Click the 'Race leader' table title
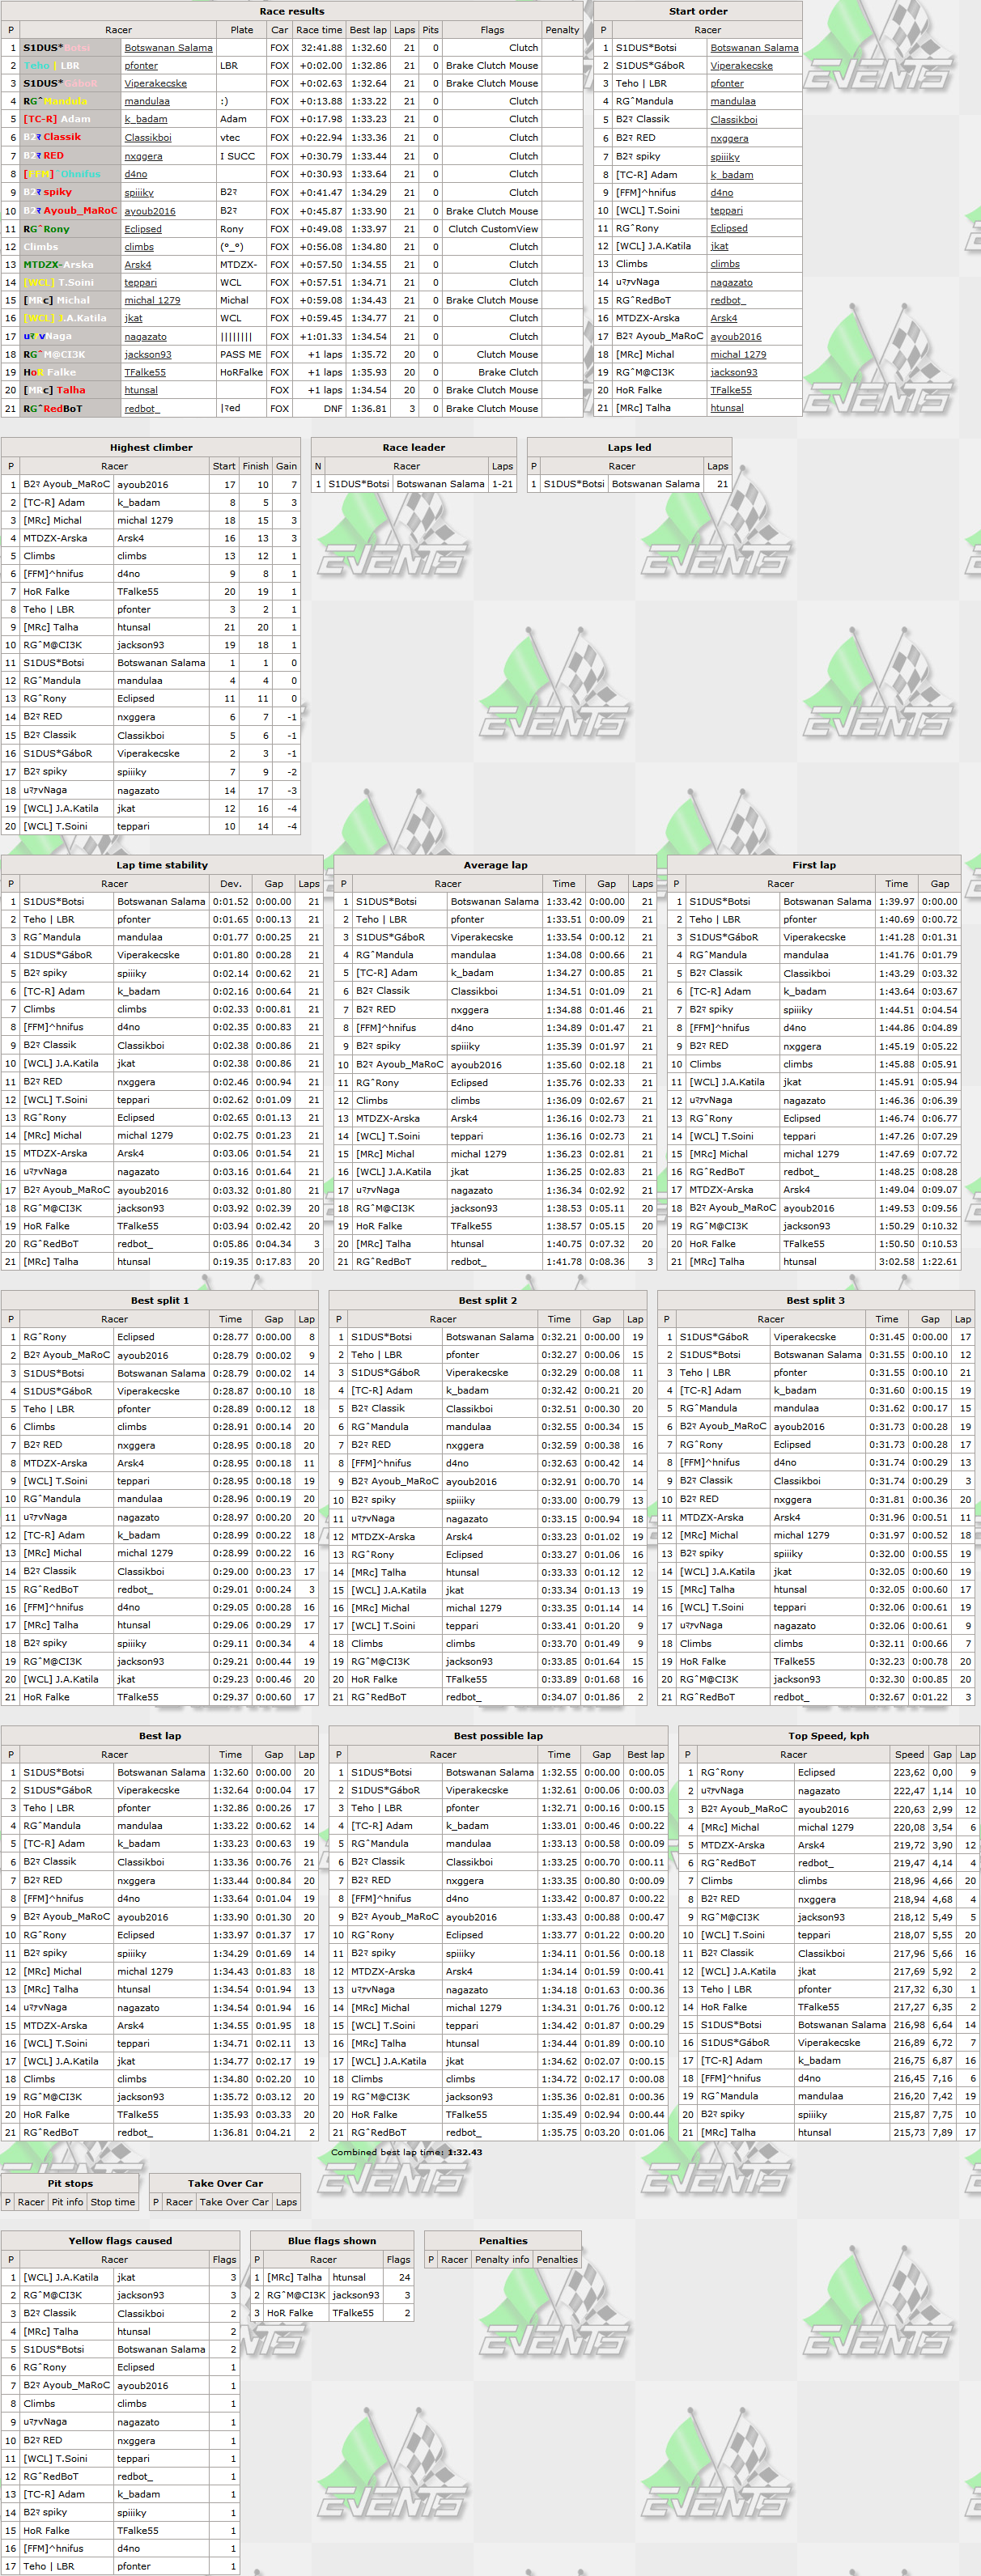 [414, 448]
